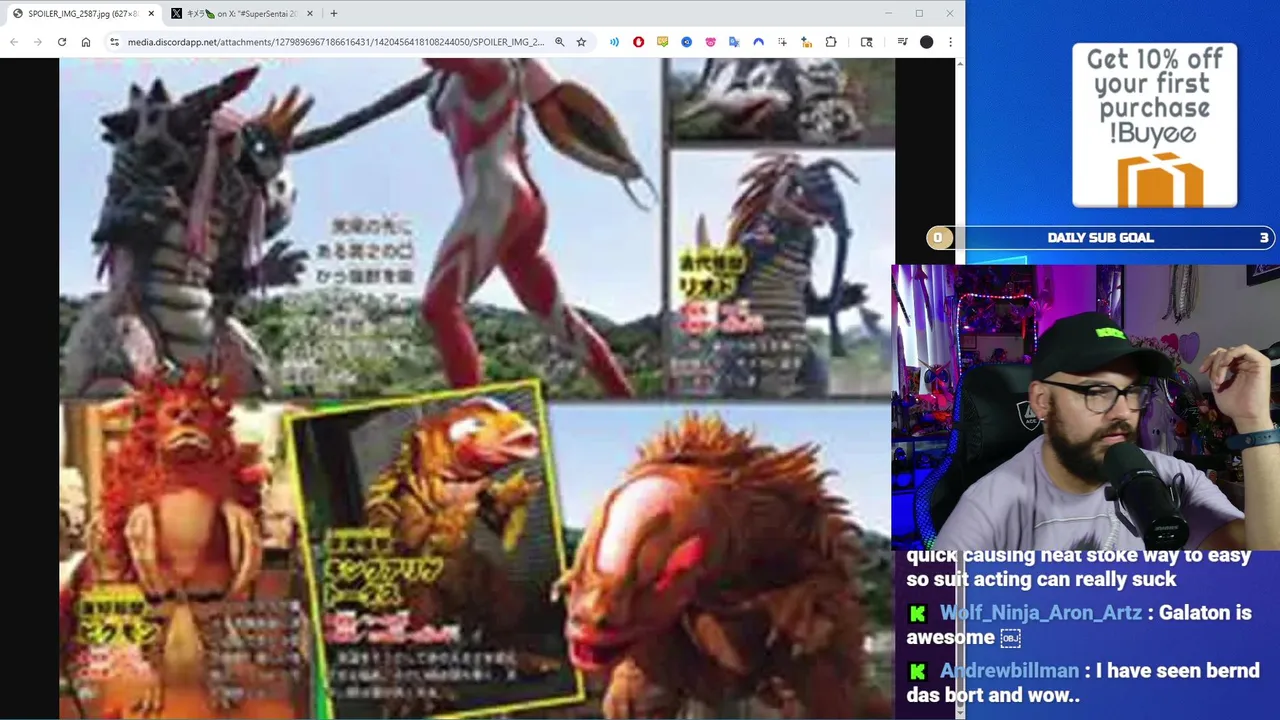Screen dimensions: 1280x720
Task: Open the blue arc-shaped extension icon
Action: point(759,42)
